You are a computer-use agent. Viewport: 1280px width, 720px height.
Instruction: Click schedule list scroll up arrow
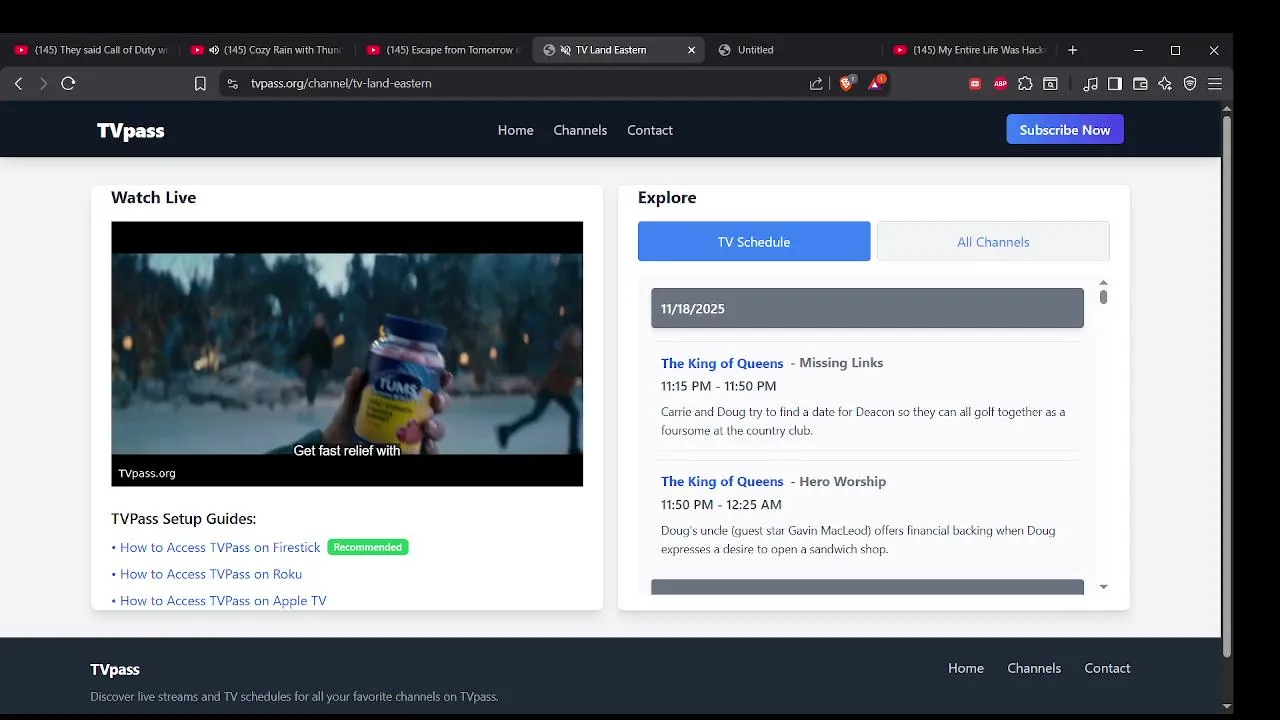pos(1103,283)
